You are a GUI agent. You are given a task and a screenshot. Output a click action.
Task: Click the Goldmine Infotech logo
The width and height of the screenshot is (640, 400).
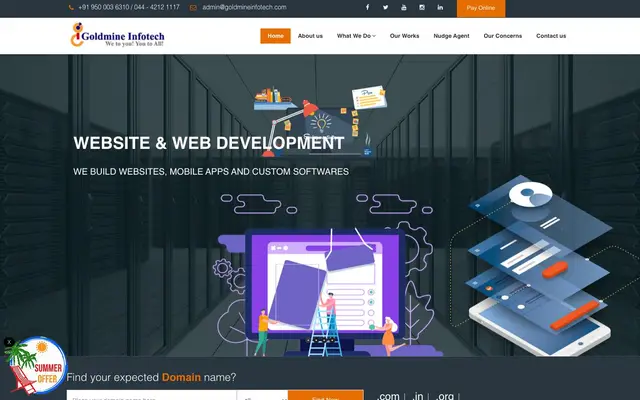118,35
